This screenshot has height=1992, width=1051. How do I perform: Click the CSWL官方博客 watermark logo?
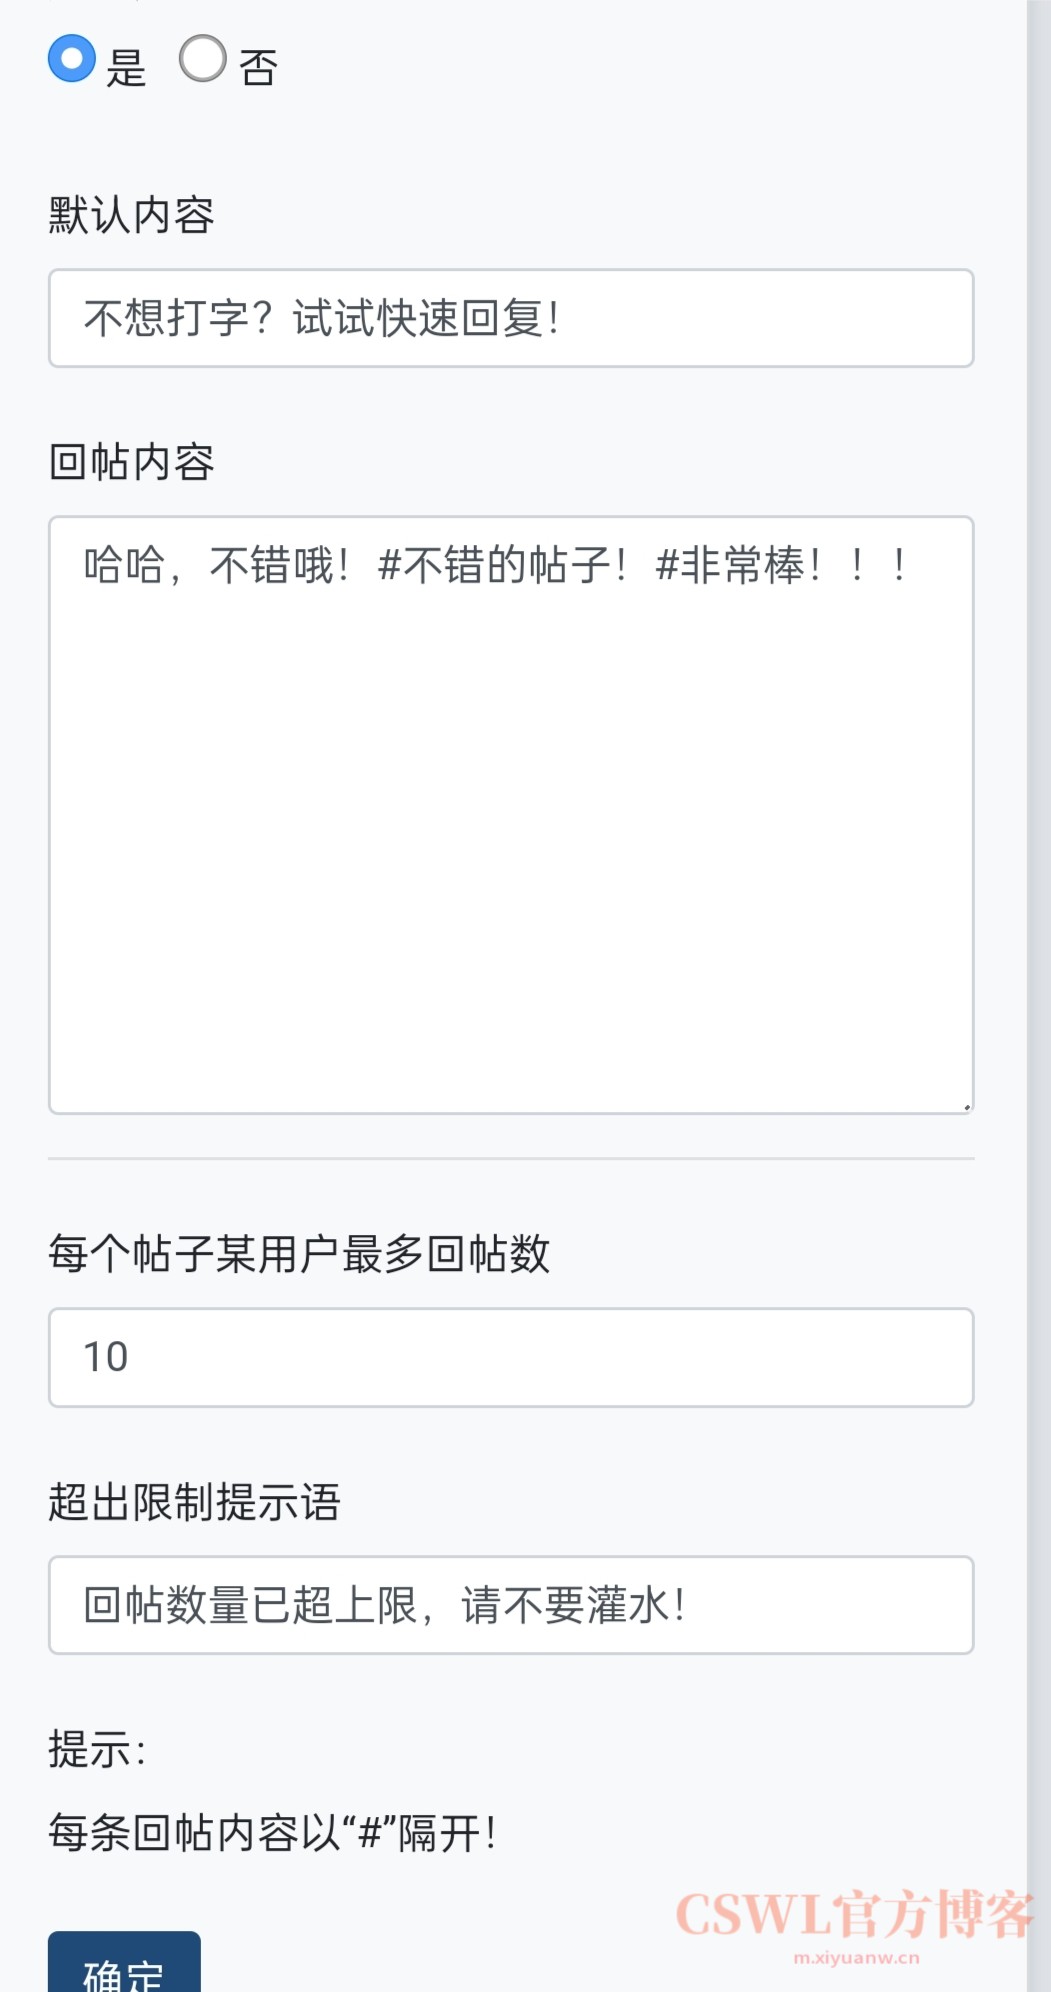tap(855, 1915)
